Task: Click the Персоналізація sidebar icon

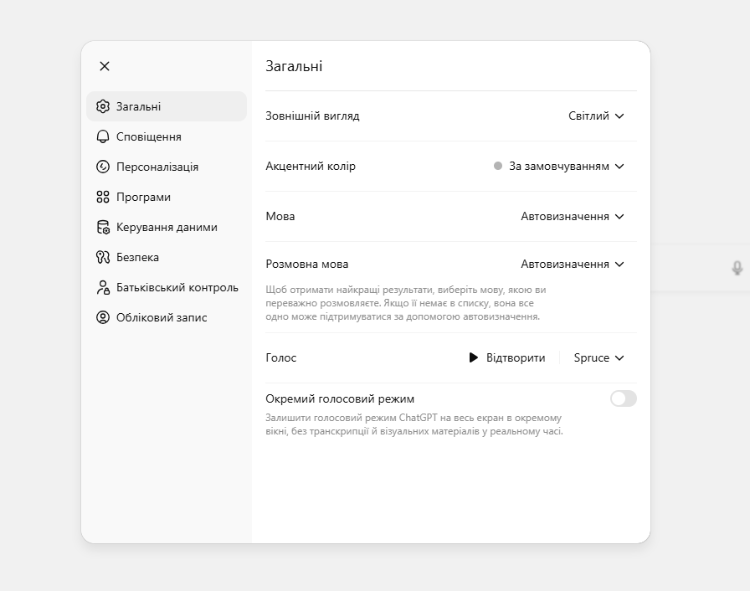Action: tap(102, 167)
